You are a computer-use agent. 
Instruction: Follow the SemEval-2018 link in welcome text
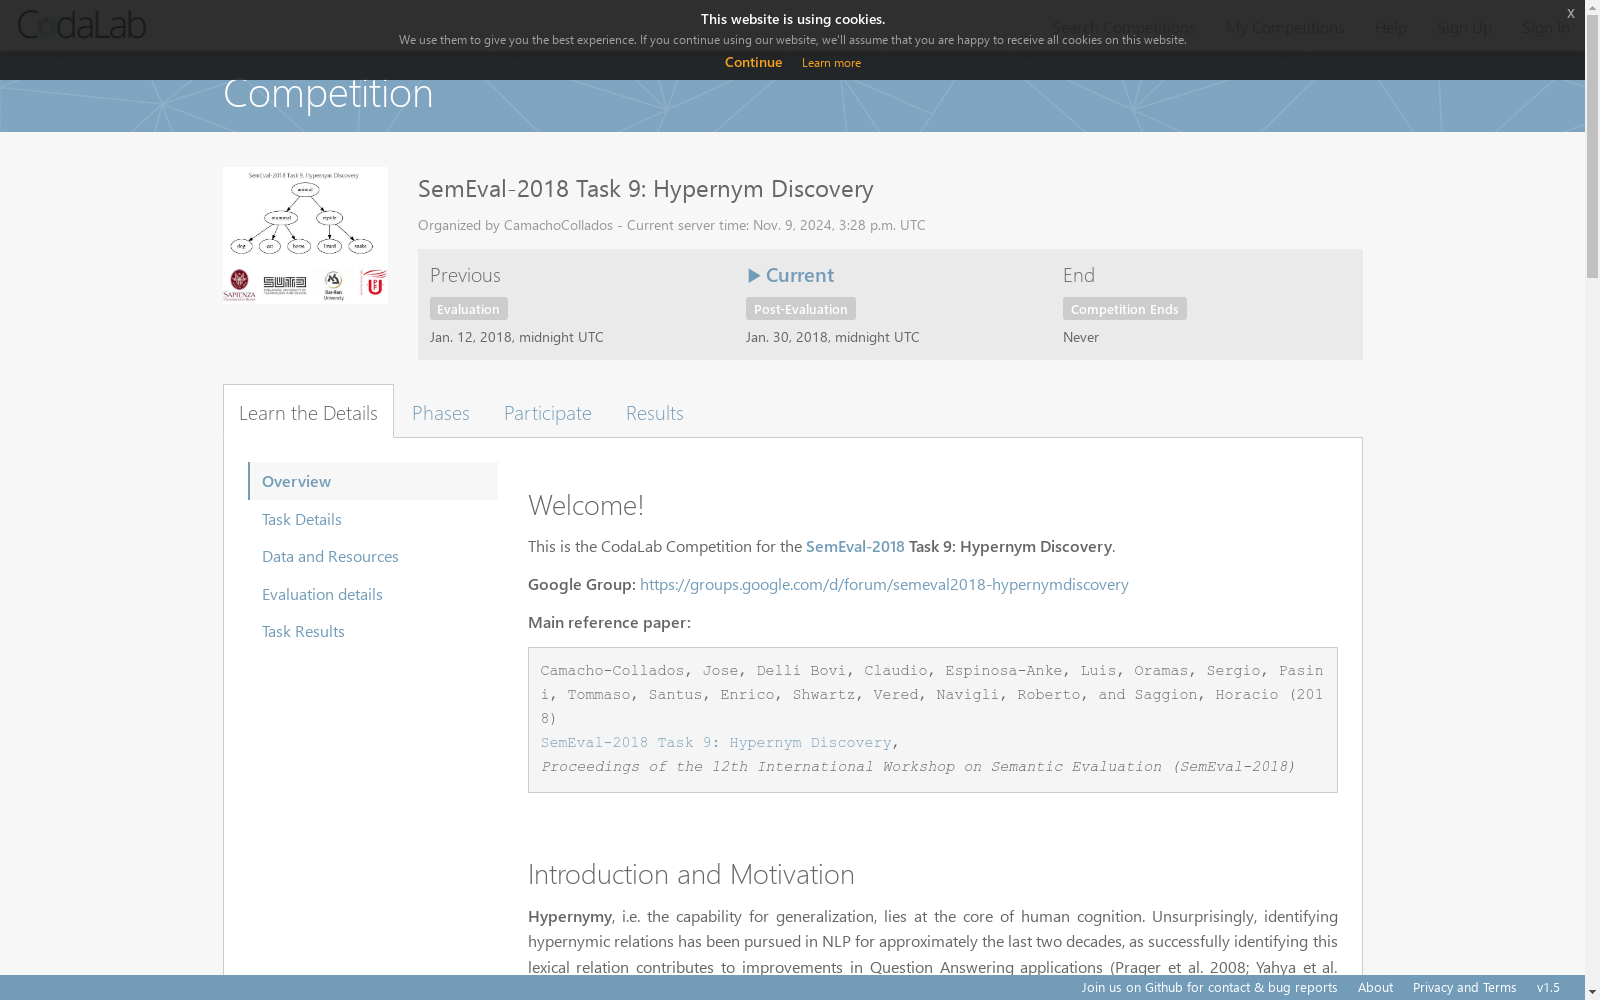[855, 546]
